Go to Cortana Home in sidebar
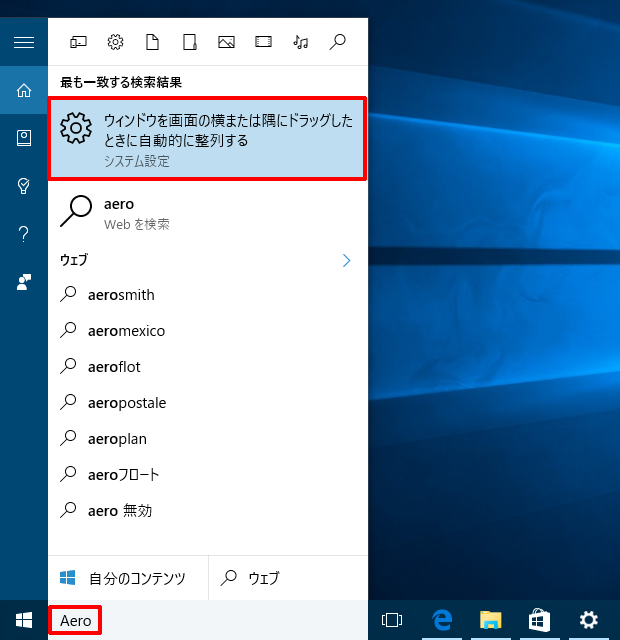The height and width of the screenshot is (640, 620). tap(24, 90)
